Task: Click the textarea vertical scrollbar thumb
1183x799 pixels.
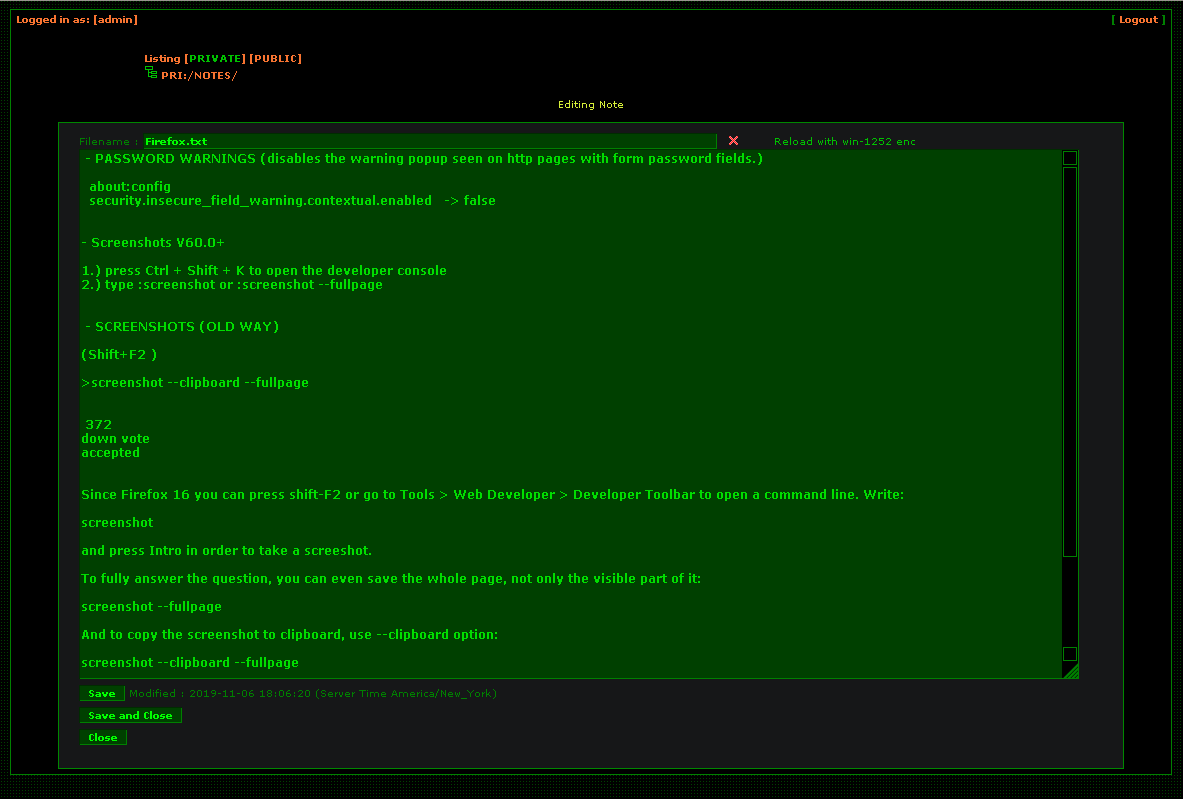Action: (1070, 360)
